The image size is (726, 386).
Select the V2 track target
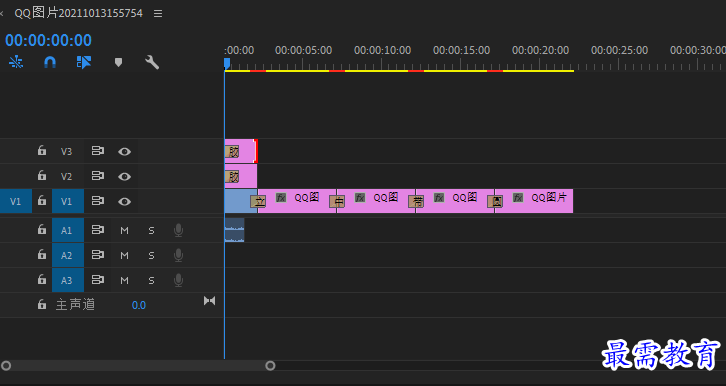point(67,176)
